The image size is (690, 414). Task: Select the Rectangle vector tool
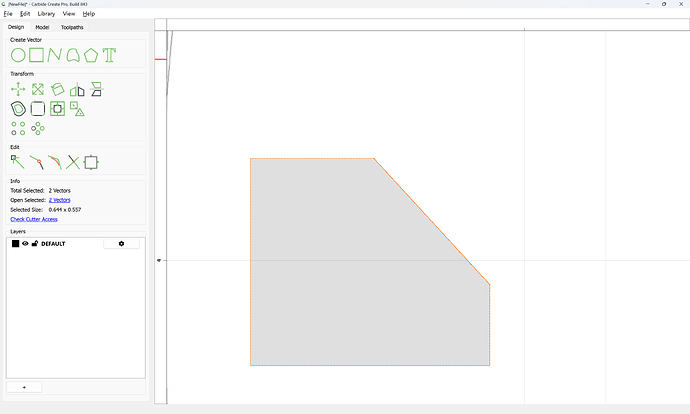pyautogui.click(x=37, y=55)
